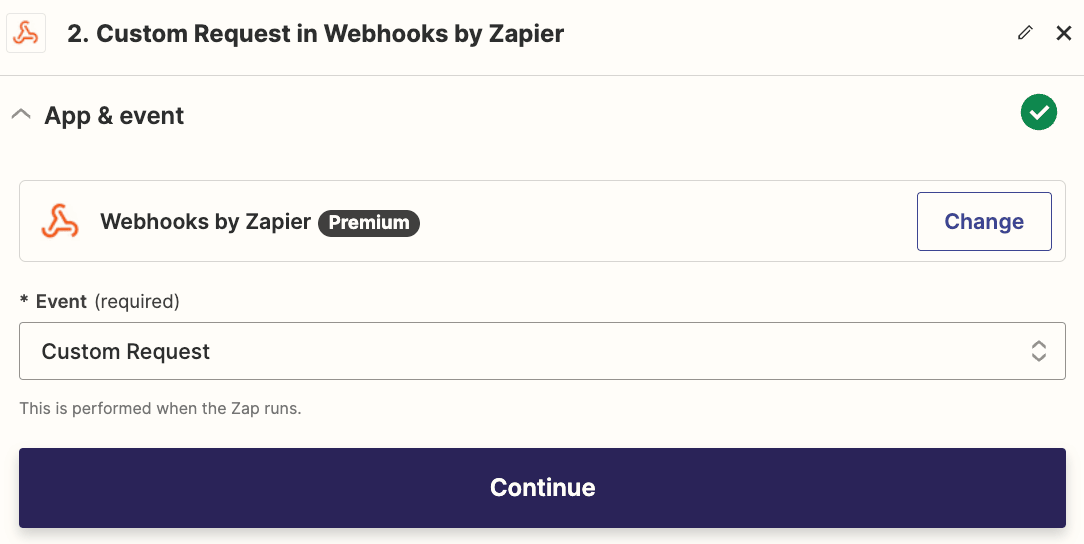Click empty space in the app selection card
This screenshot has width=1084, height=544.
click(x=660, y=222)
